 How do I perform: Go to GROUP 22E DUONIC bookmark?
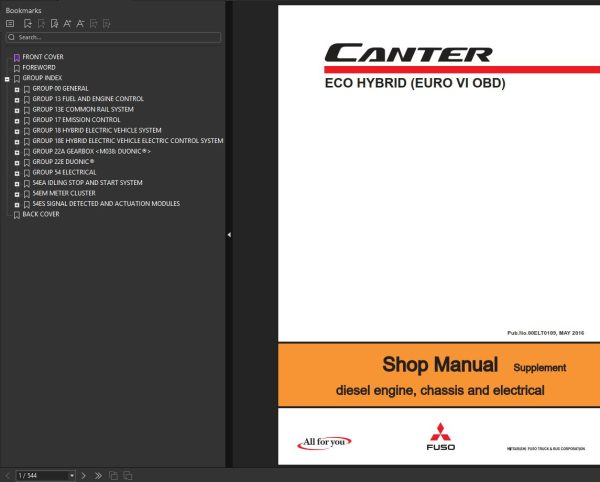[63, 162]
